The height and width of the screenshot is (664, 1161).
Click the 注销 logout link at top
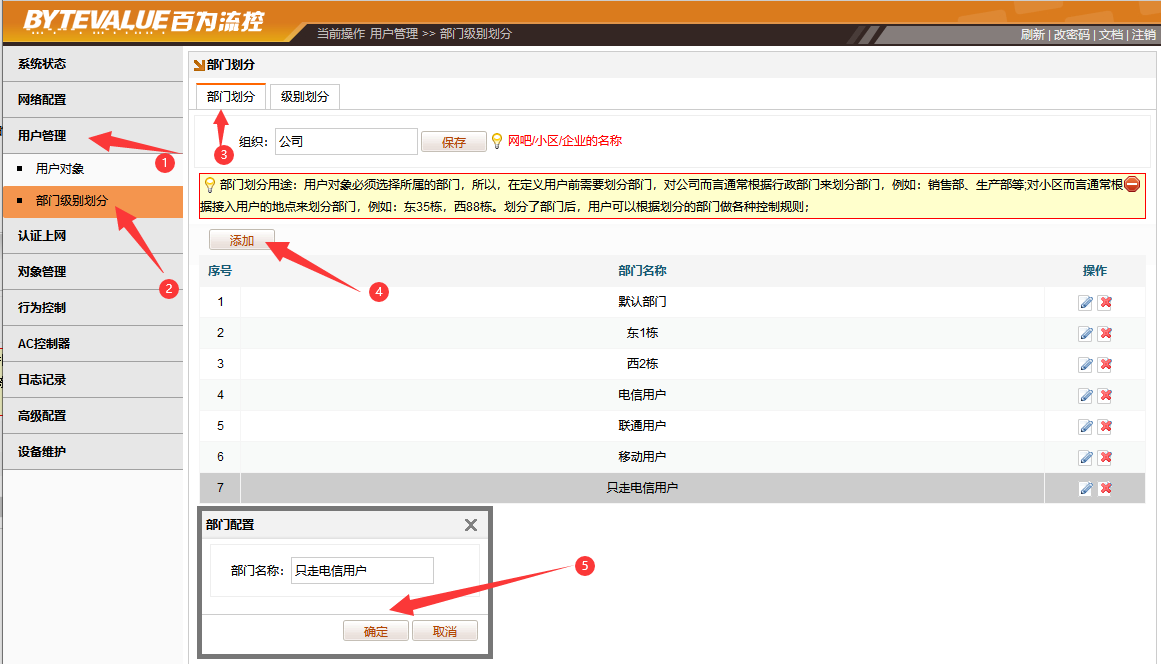(1144, 34)
